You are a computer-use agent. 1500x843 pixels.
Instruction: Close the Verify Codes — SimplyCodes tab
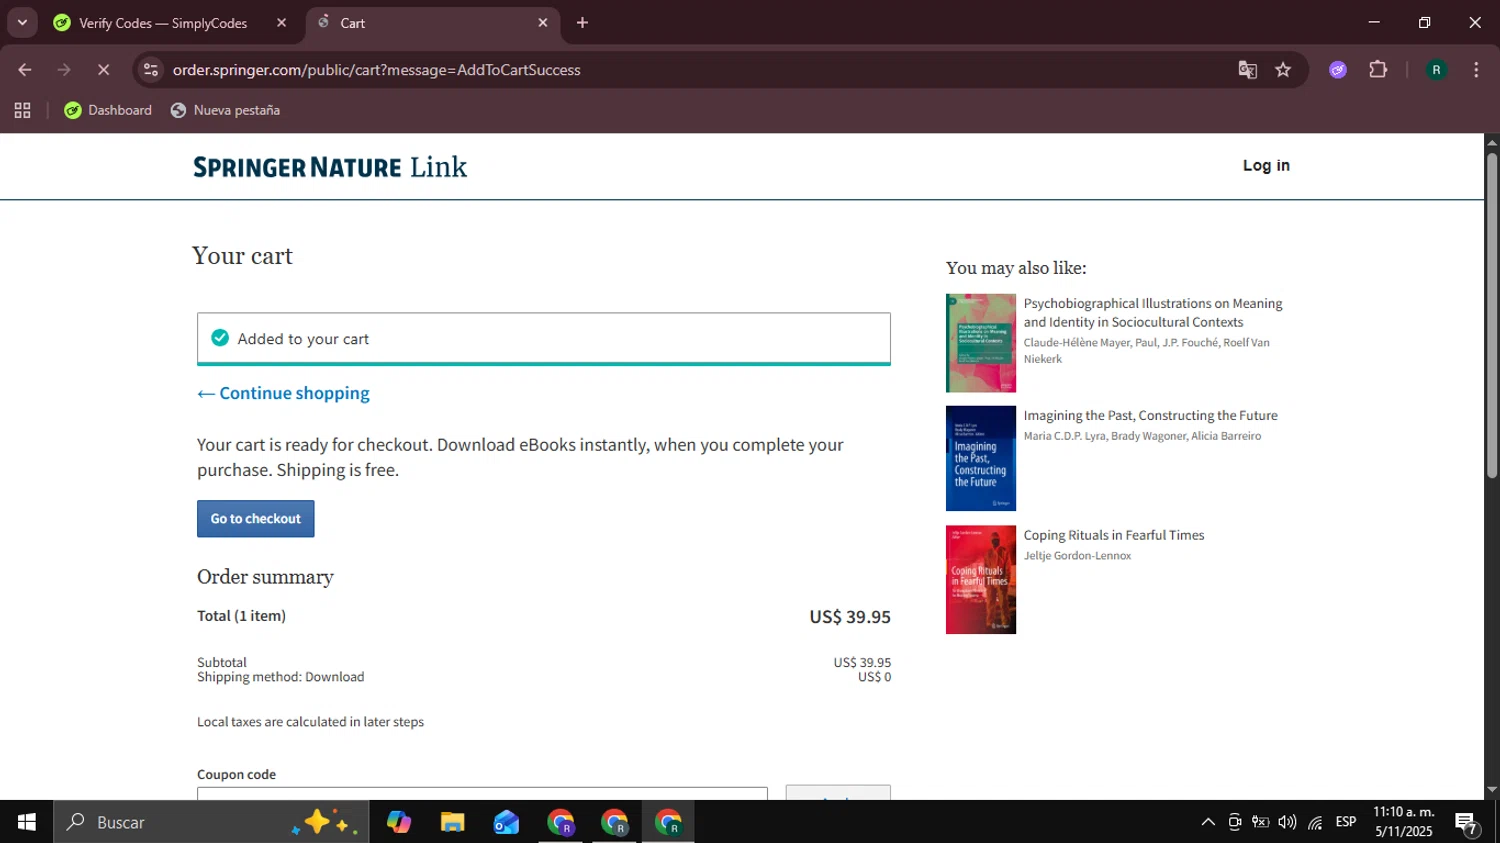pos(281,23)
